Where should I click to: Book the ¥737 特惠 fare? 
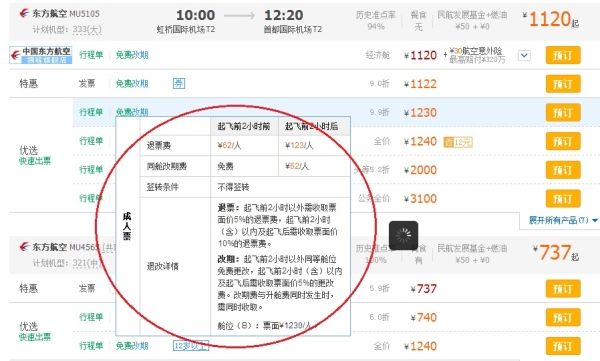pyautogui.click(x=563, y=289)
